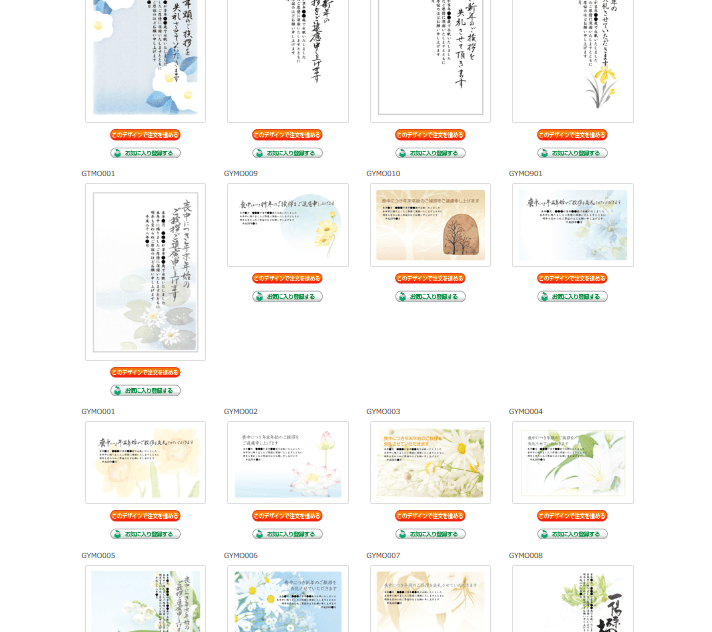Proceed with order for design GYMO901

(x=572, y=279)
